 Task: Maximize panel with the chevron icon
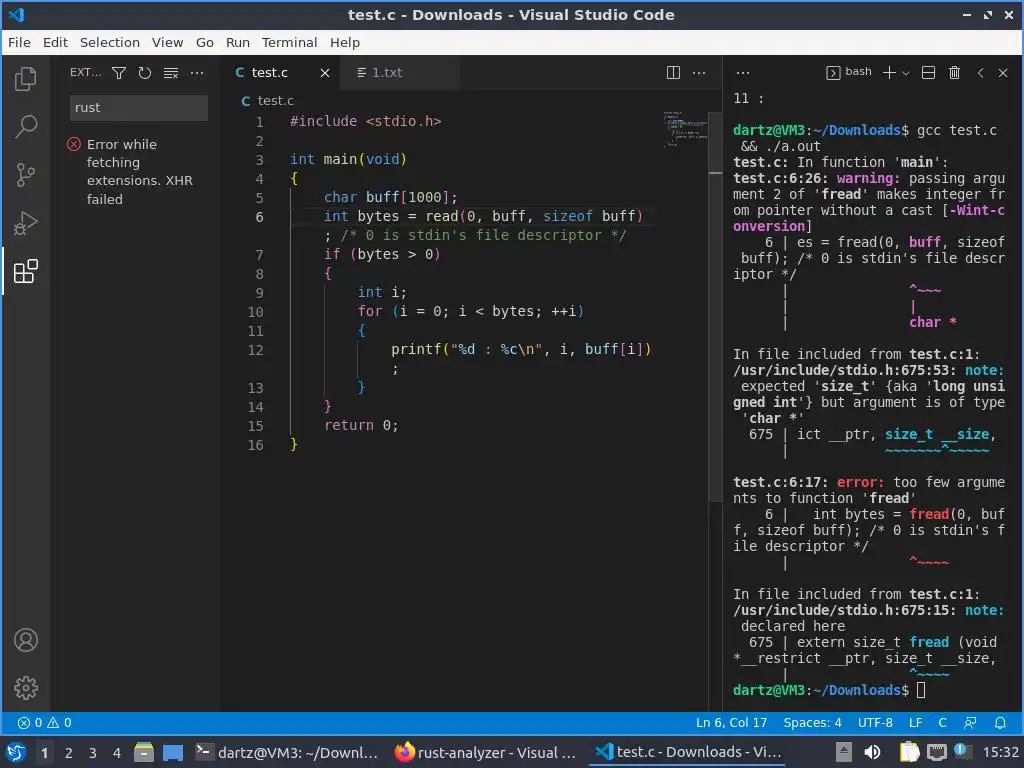(x=980, y=72)
